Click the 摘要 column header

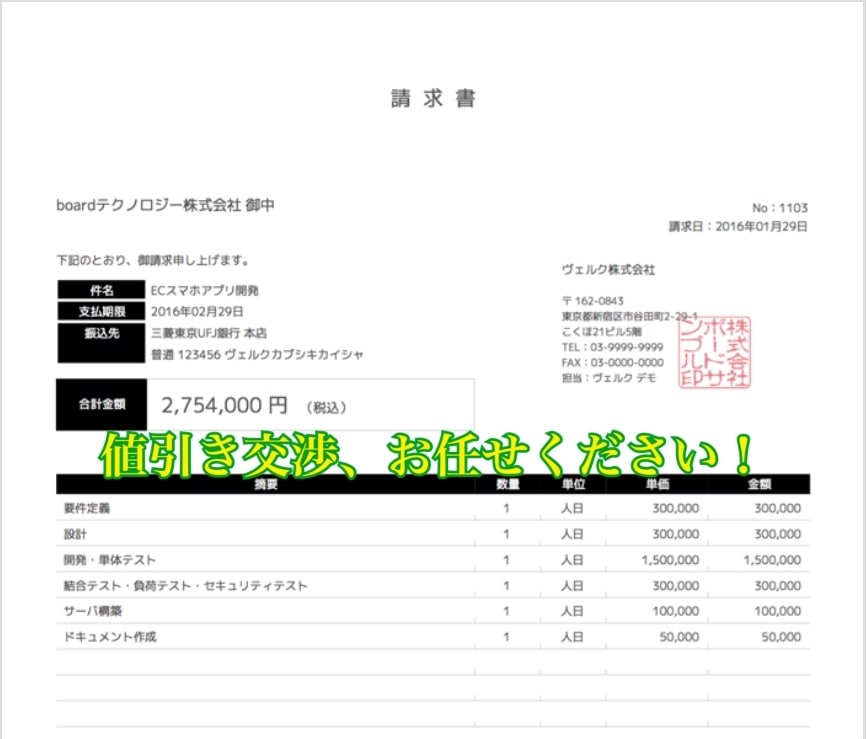point(265,484)
